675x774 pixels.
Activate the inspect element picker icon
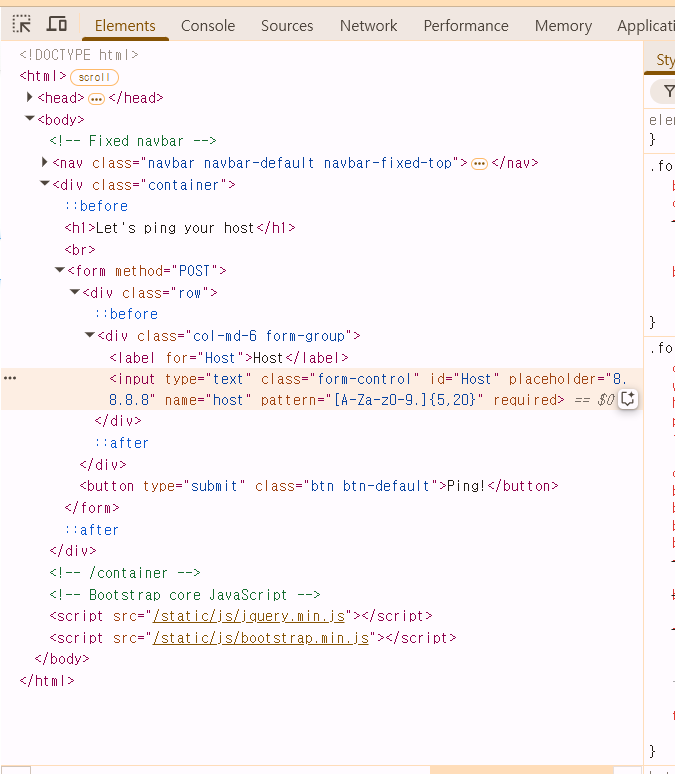click(x=21, y=24)
